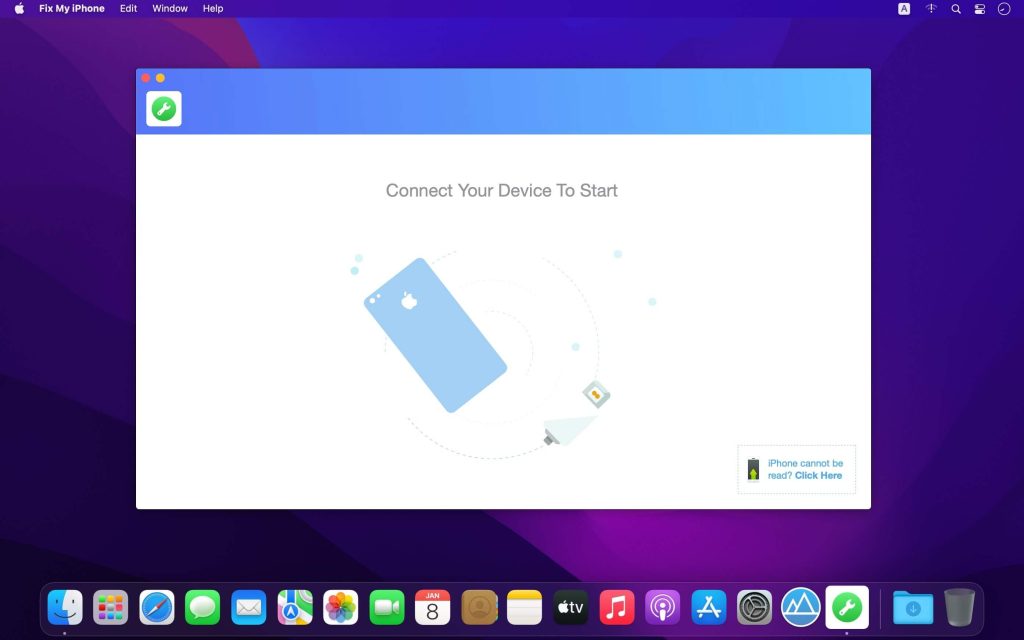Open the Fix My iPhone wrench icon in the Dock

point(847,607)
